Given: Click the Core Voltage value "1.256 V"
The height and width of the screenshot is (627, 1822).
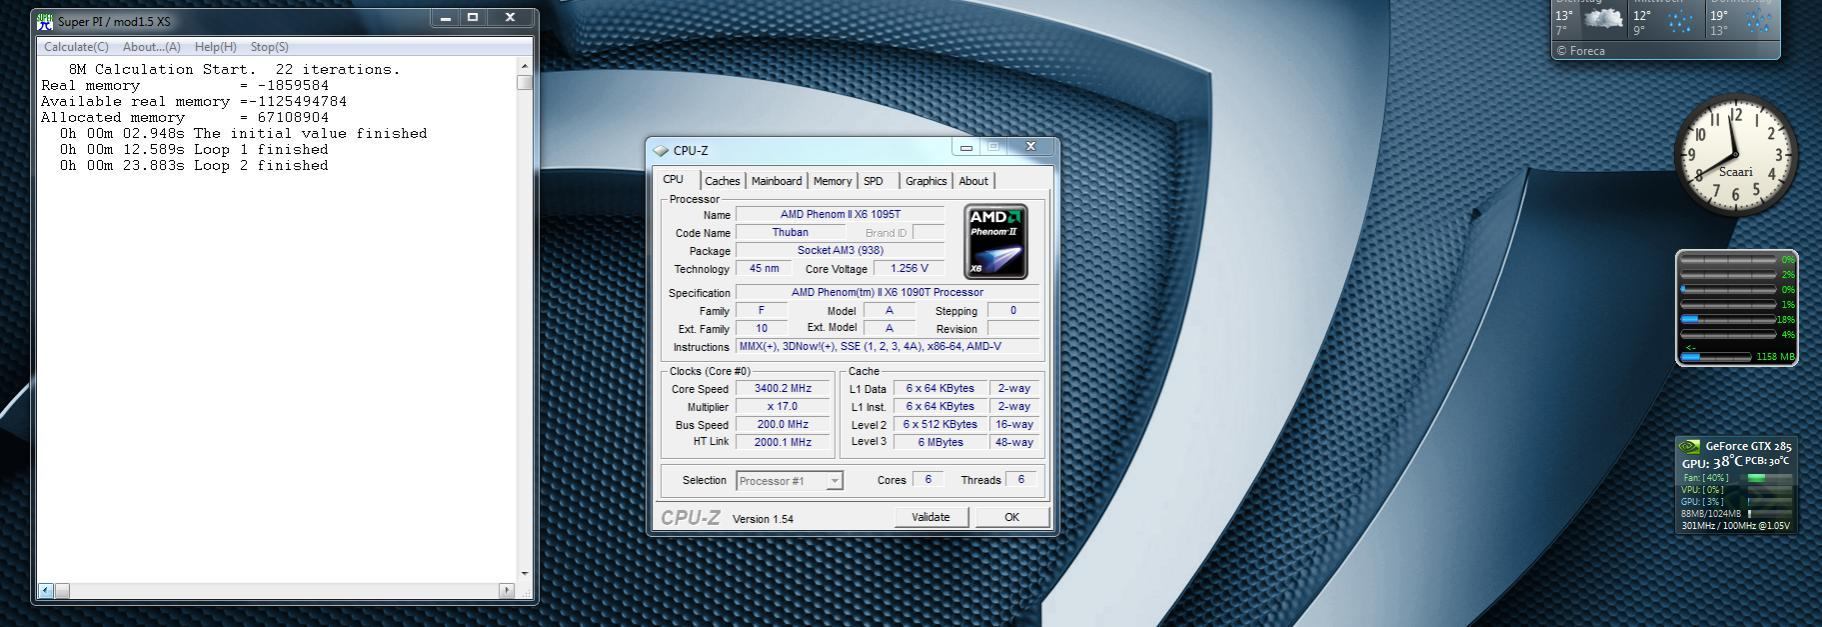Looking at the screenshot, I should pyautogui.click(x=909, y=268).
